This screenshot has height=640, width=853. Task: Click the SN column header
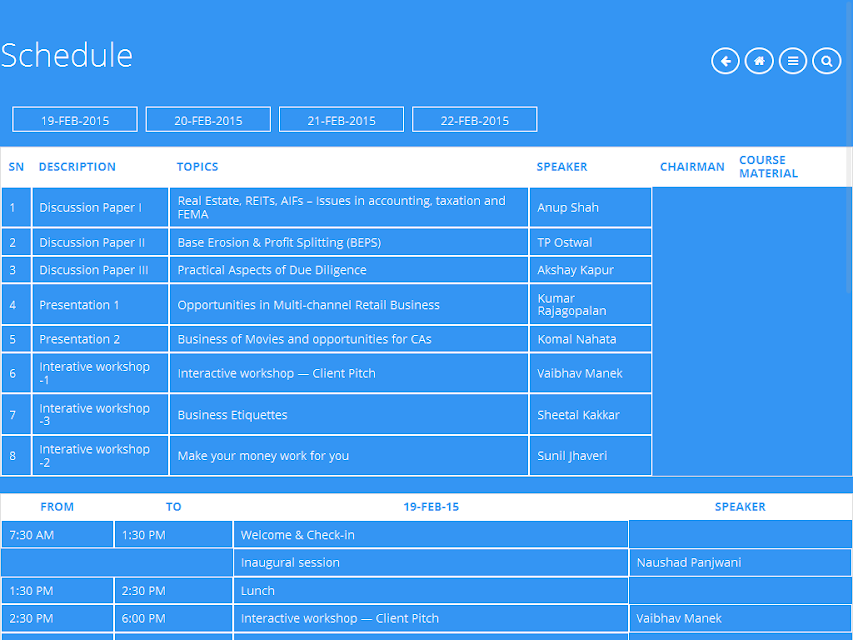point(16,167)
